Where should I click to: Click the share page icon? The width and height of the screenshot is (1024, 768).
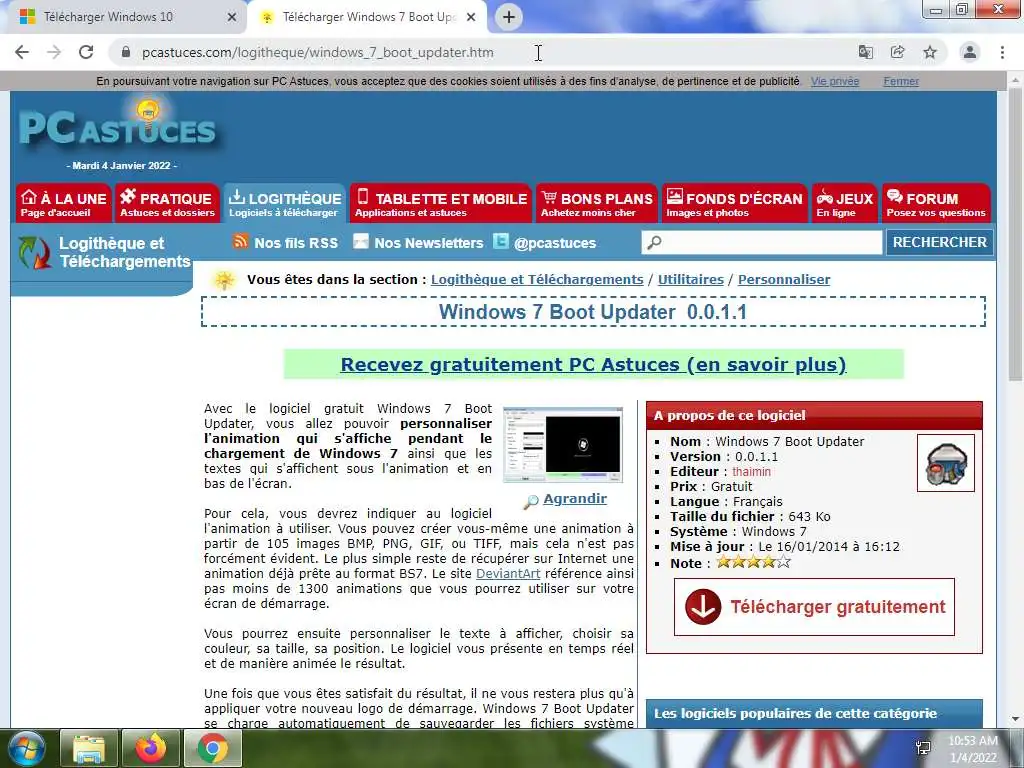(898, 52)
